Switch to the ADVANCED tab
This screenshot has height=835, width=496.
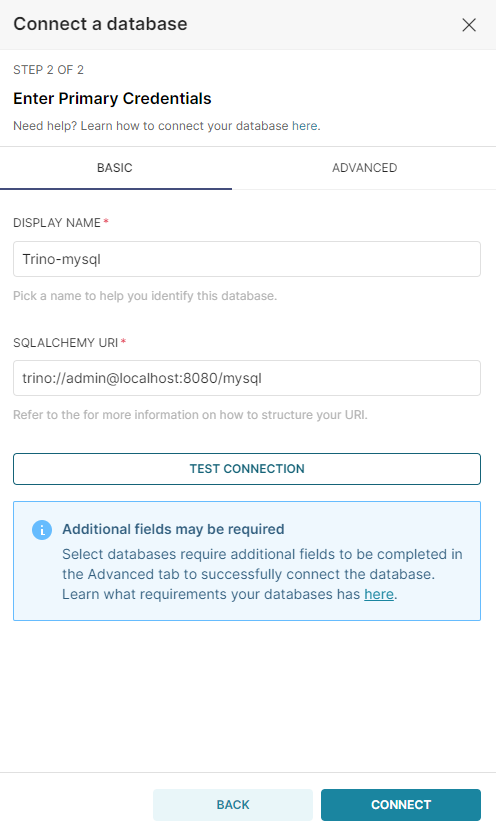click(364, 168)
